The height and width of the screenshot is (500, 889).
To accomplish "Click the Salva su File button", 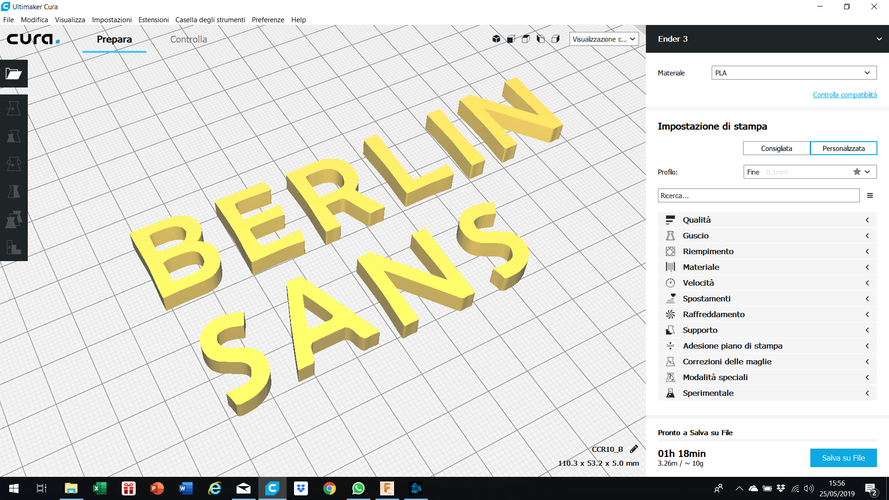I will pyautogui.click(x=843, y=458).
